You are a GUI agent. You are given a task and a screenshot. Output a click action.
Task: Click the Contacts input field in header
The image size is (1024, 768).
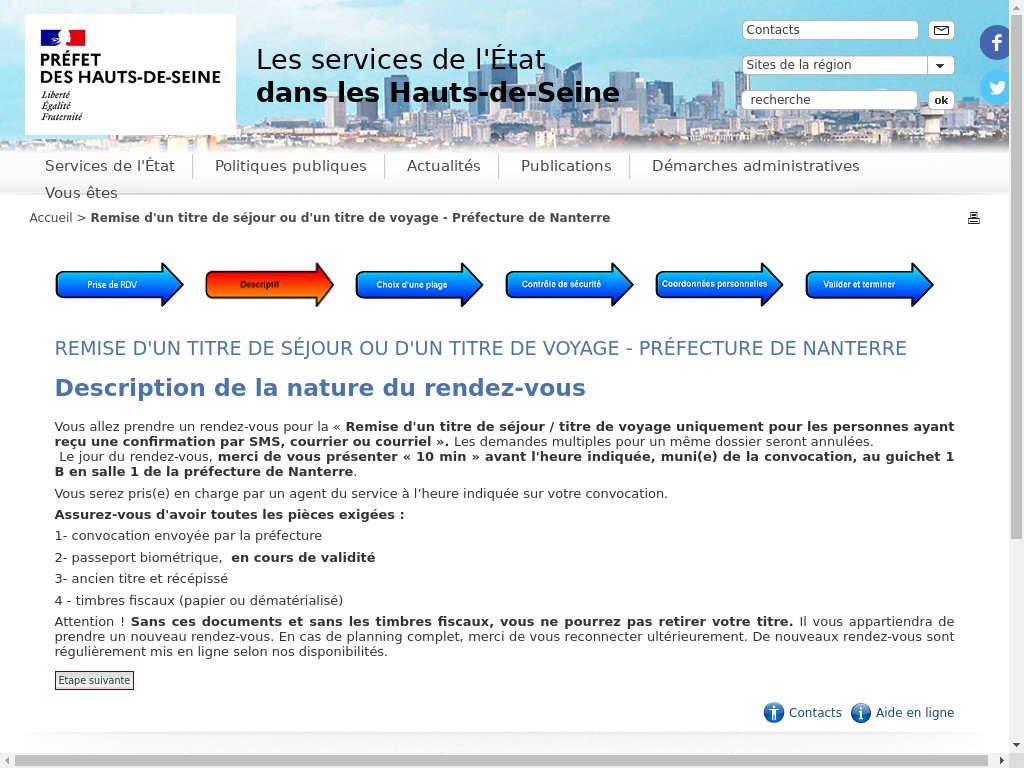[x=830, y=30]
